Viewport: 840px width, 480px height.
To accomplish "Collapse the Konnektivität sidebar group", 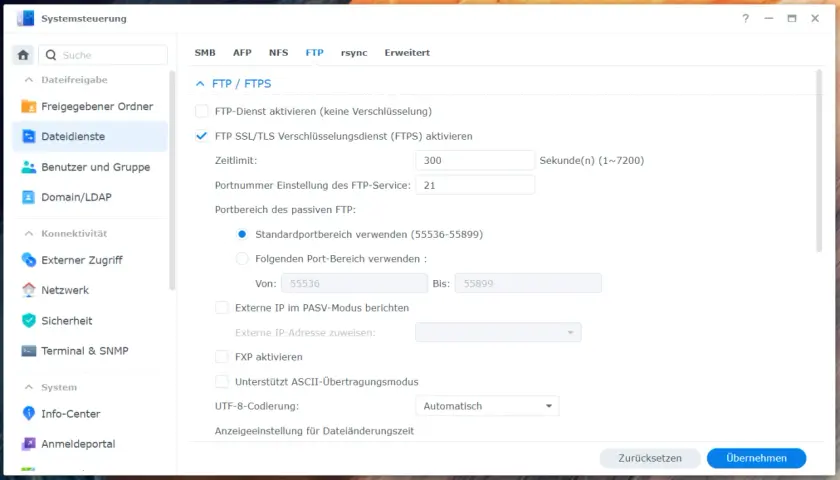I will [29, 234].
